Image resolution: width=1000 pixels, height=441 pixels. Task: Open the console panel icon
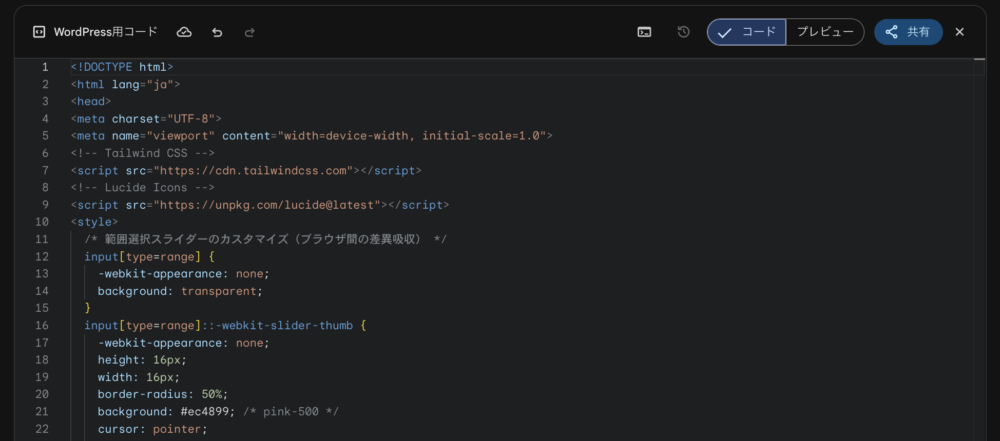645,32
